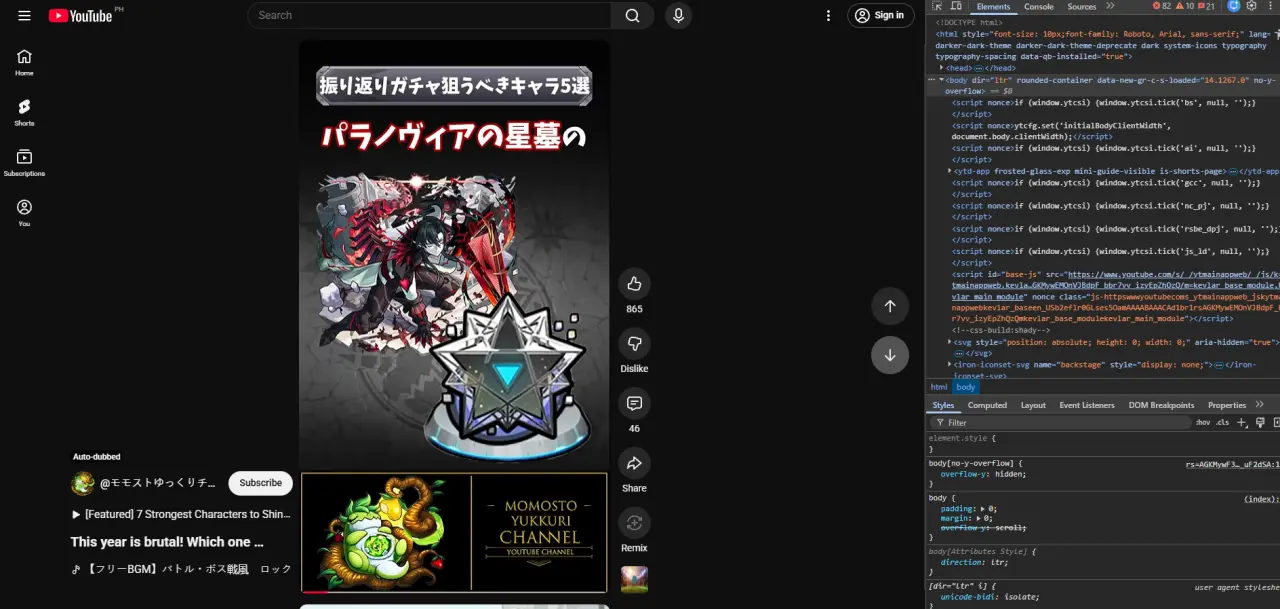This screenshot has height=609, width=1280.
Task: Go to next Short with down arrow
Action: 890,355
